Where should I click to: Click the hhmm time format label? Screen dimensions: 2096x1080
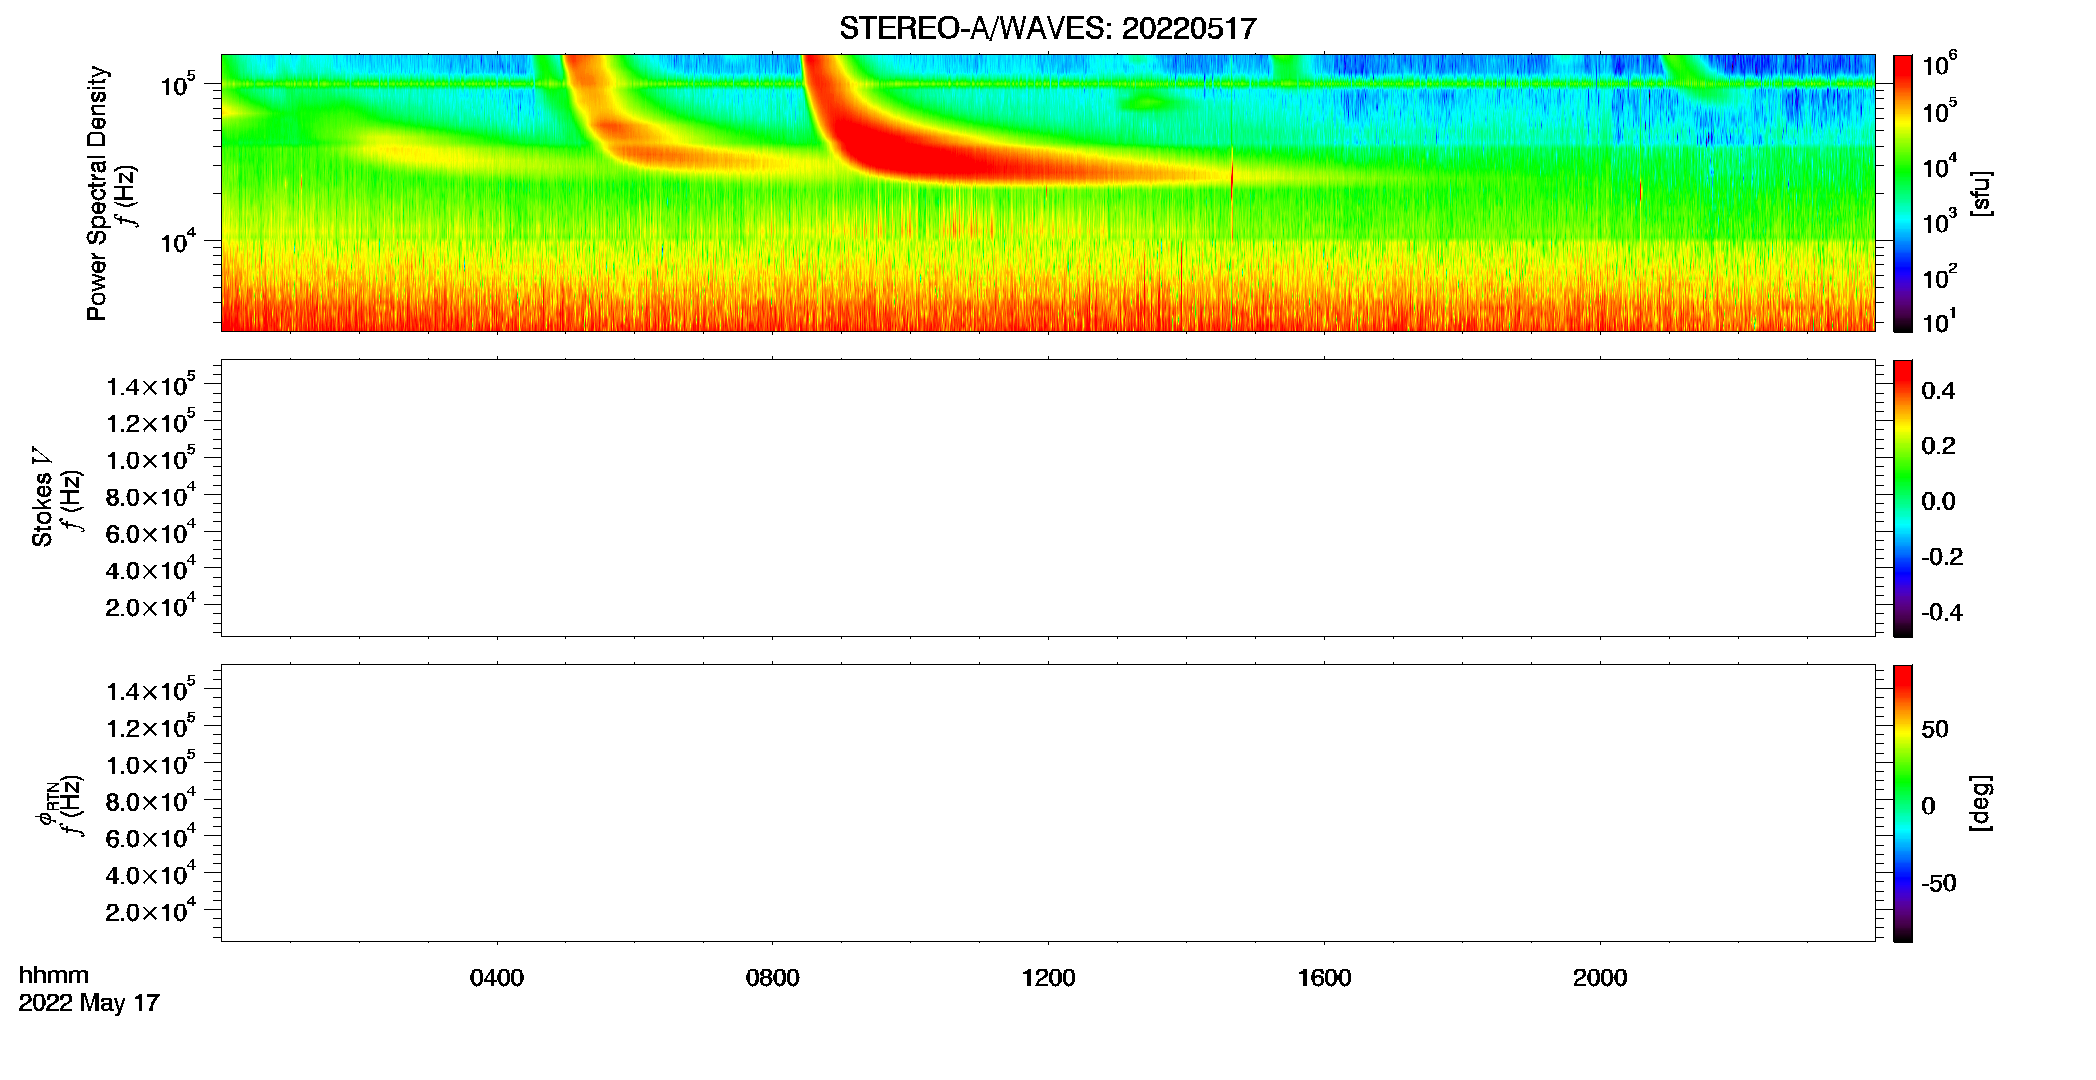[54, 975]
